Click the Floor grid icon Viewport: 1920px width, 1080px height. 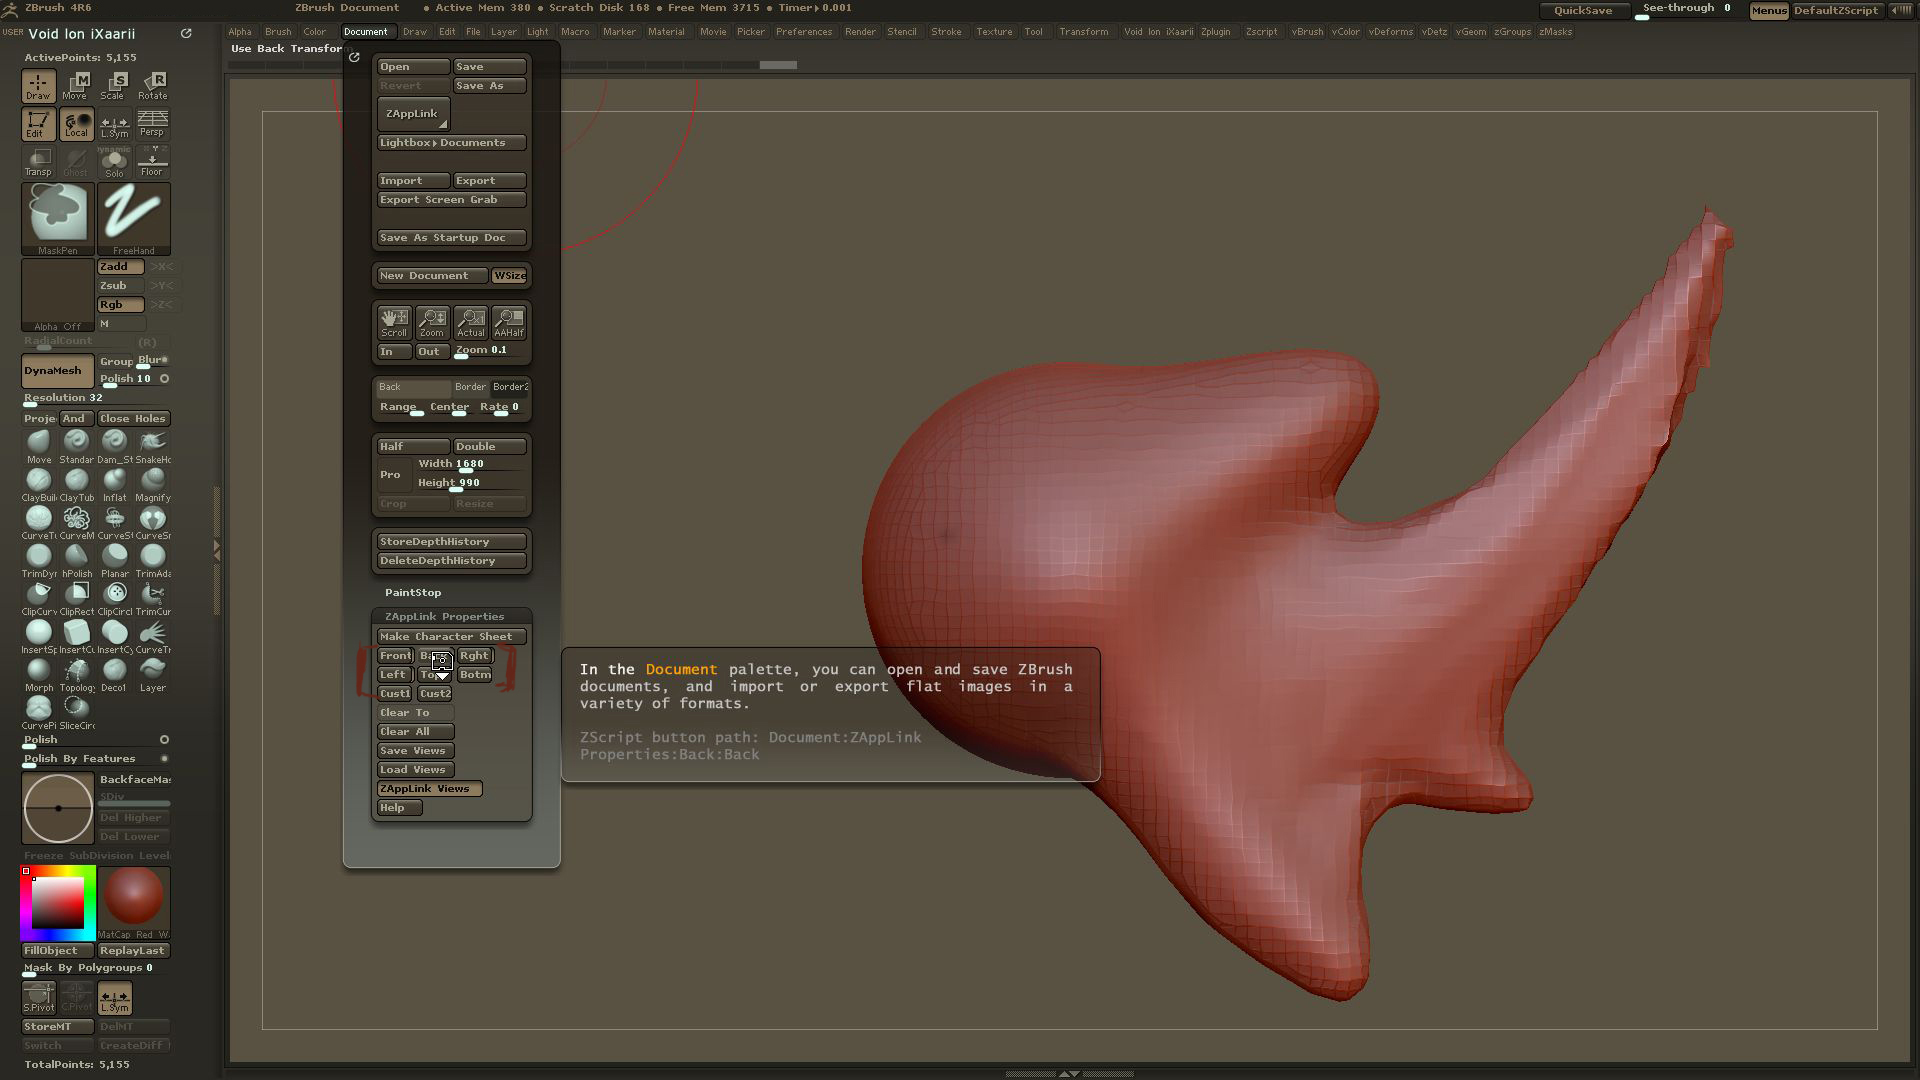pyautogui.click(x=152, y=162)
